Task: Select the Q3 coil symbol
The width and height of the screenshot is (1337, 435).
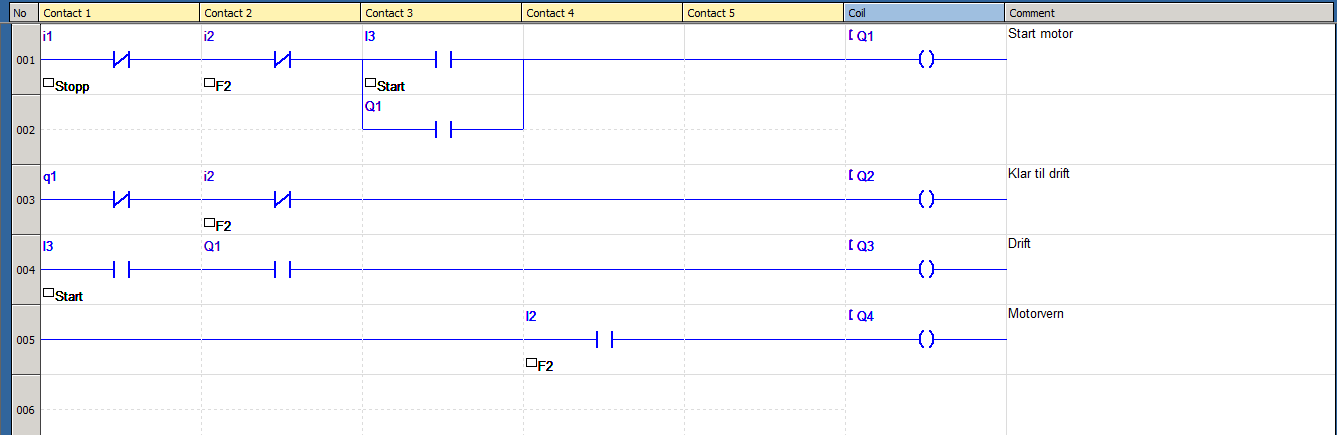Action: point(926,270)
